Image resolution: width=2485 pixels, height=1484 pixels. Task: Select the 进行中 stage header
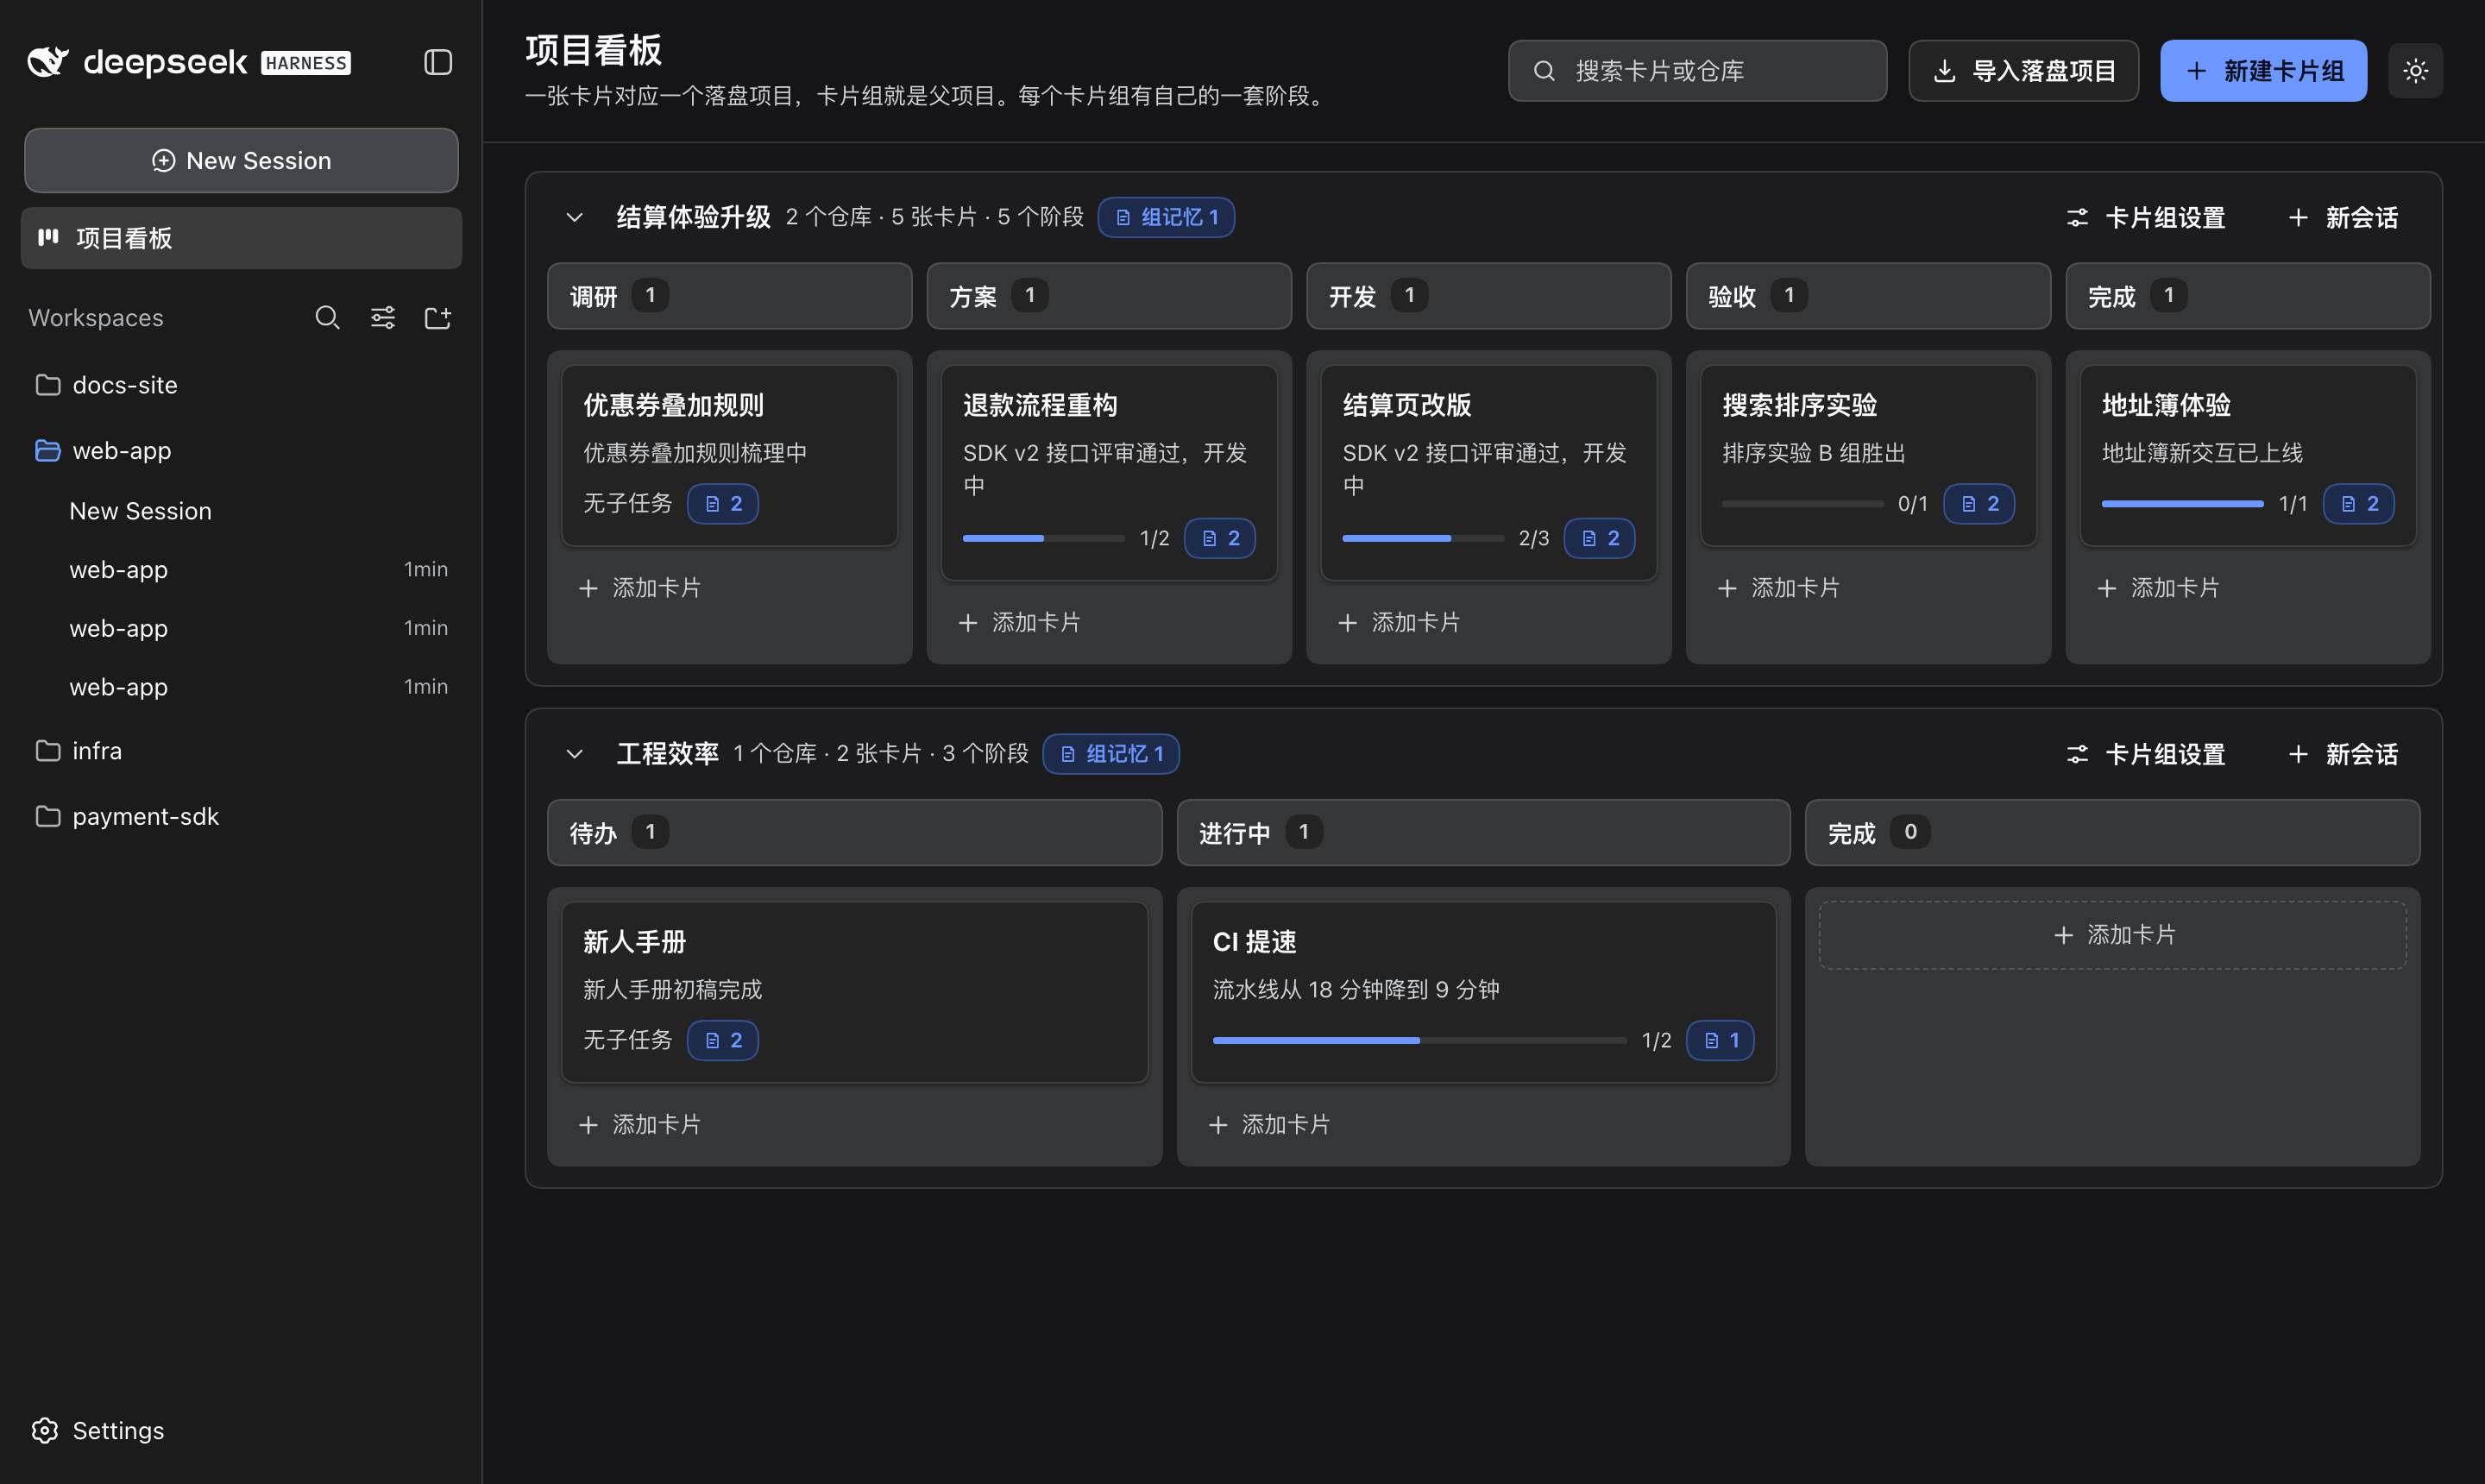point(1483,832)
